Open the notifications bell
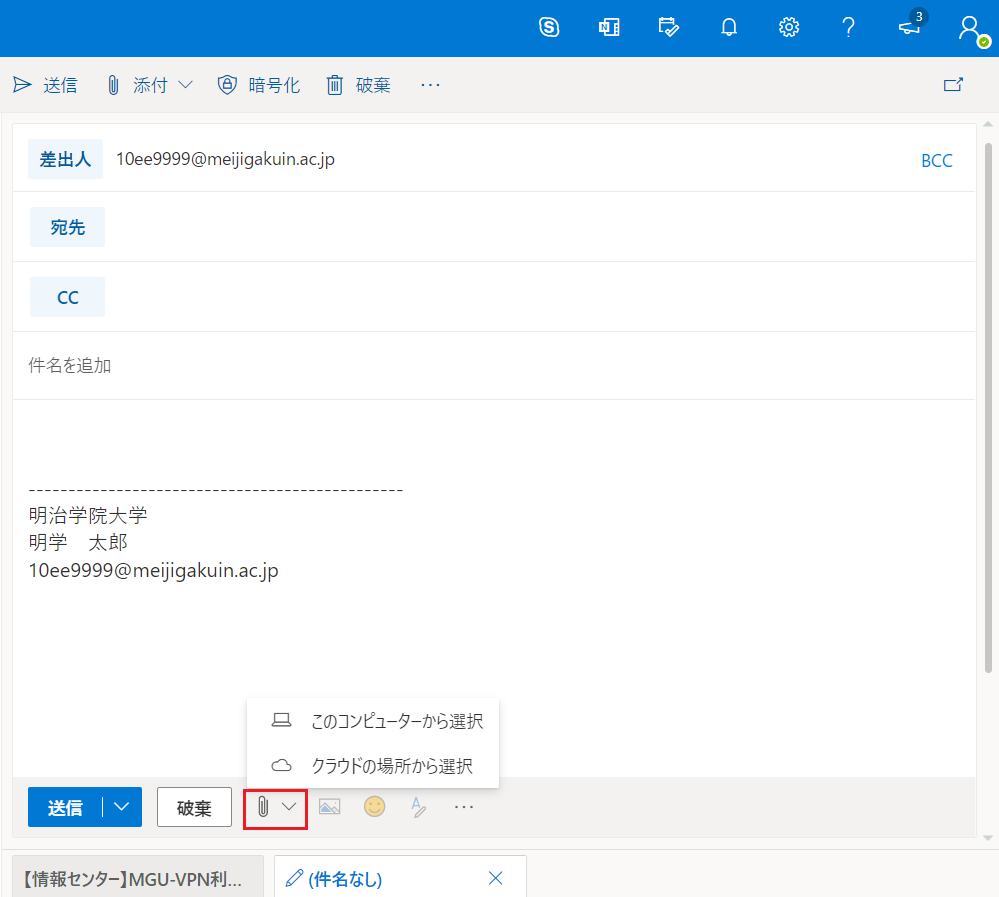 pyautogui.click(x=729, y=28)
